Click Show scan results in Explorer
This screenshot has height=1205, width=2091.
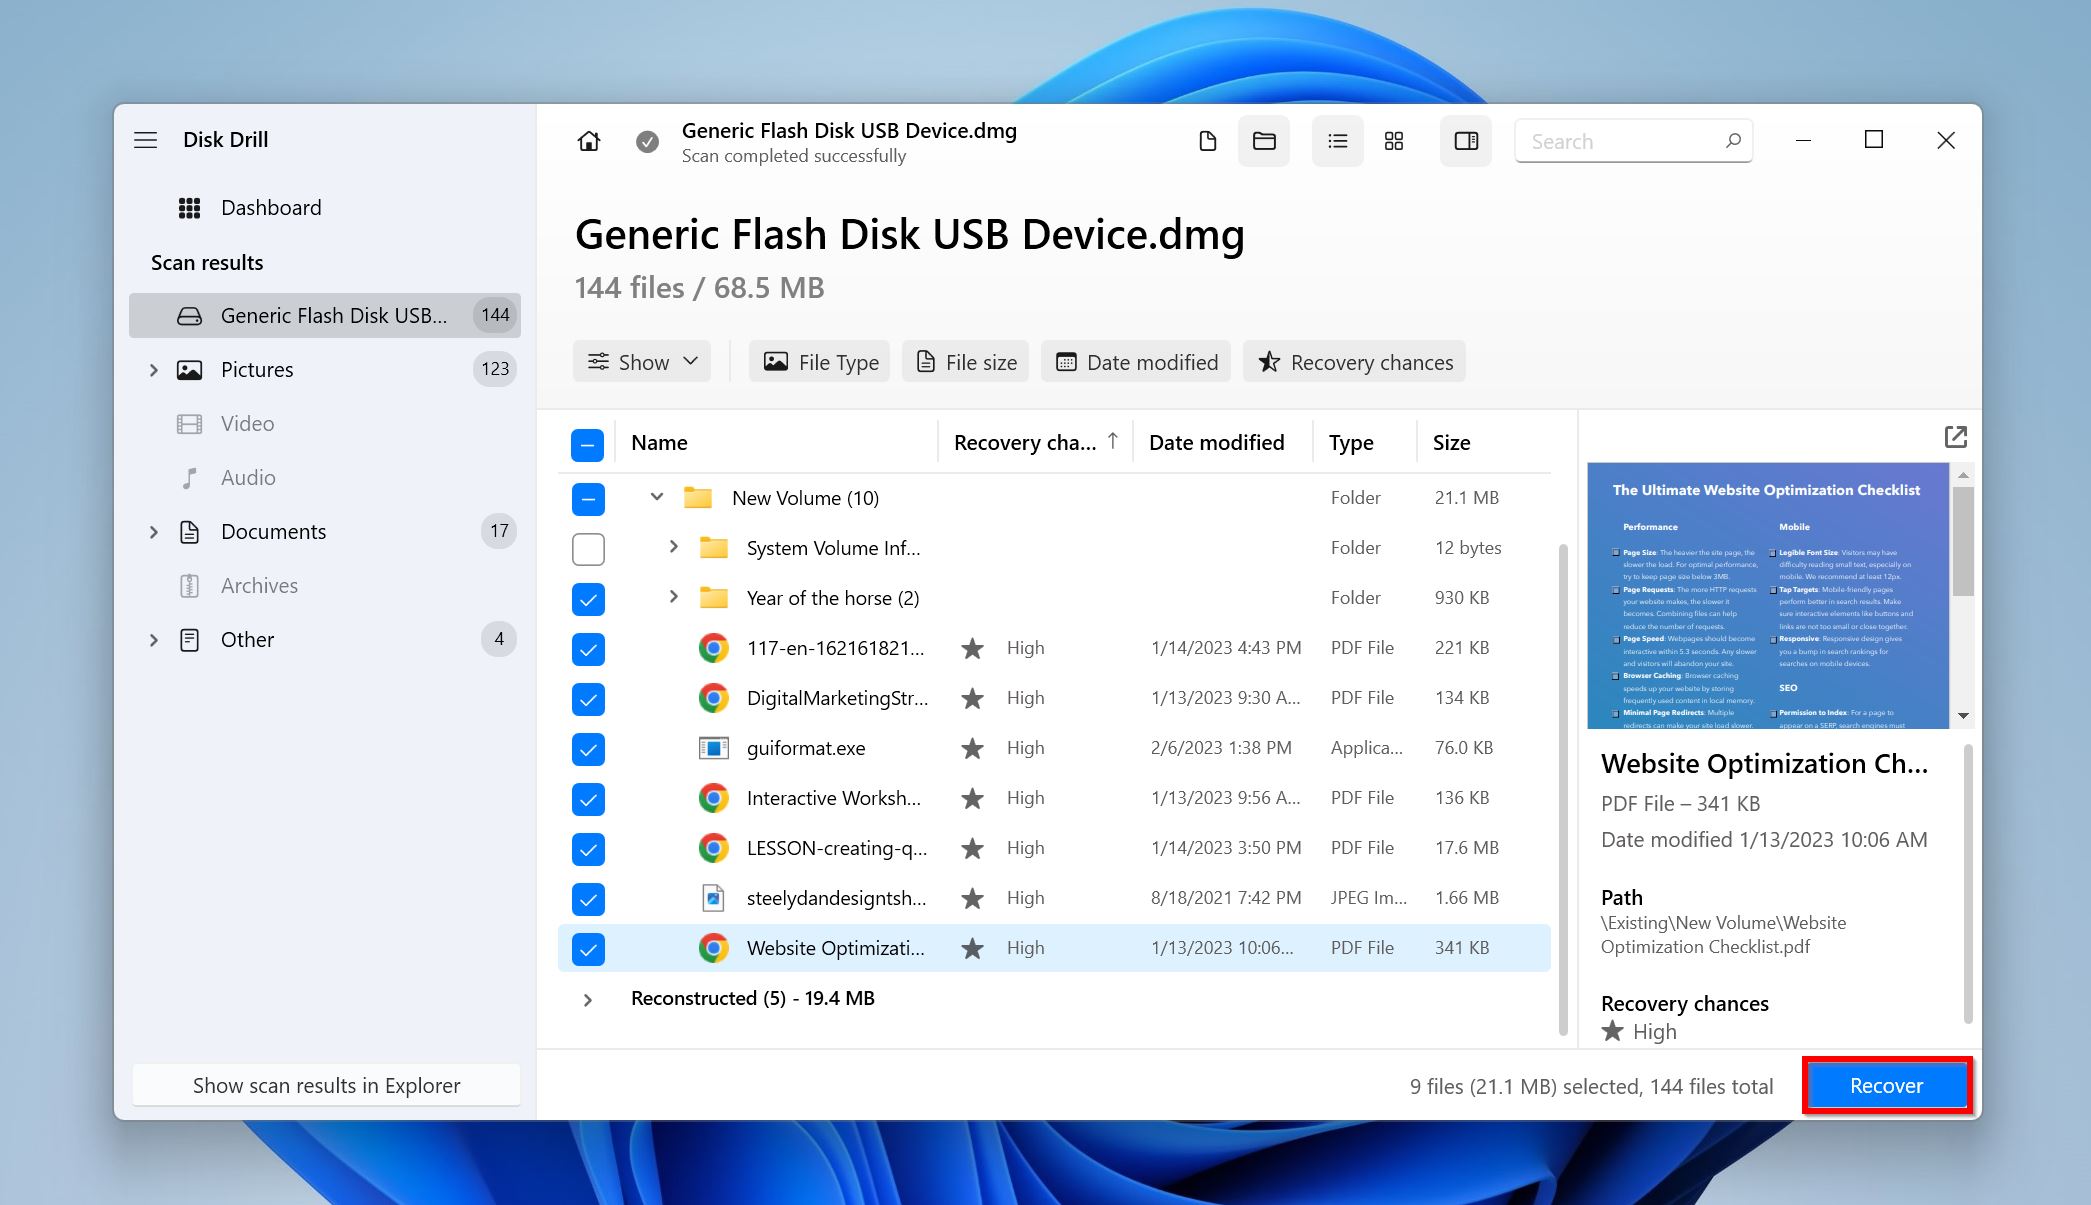[x=327, y=1084]
